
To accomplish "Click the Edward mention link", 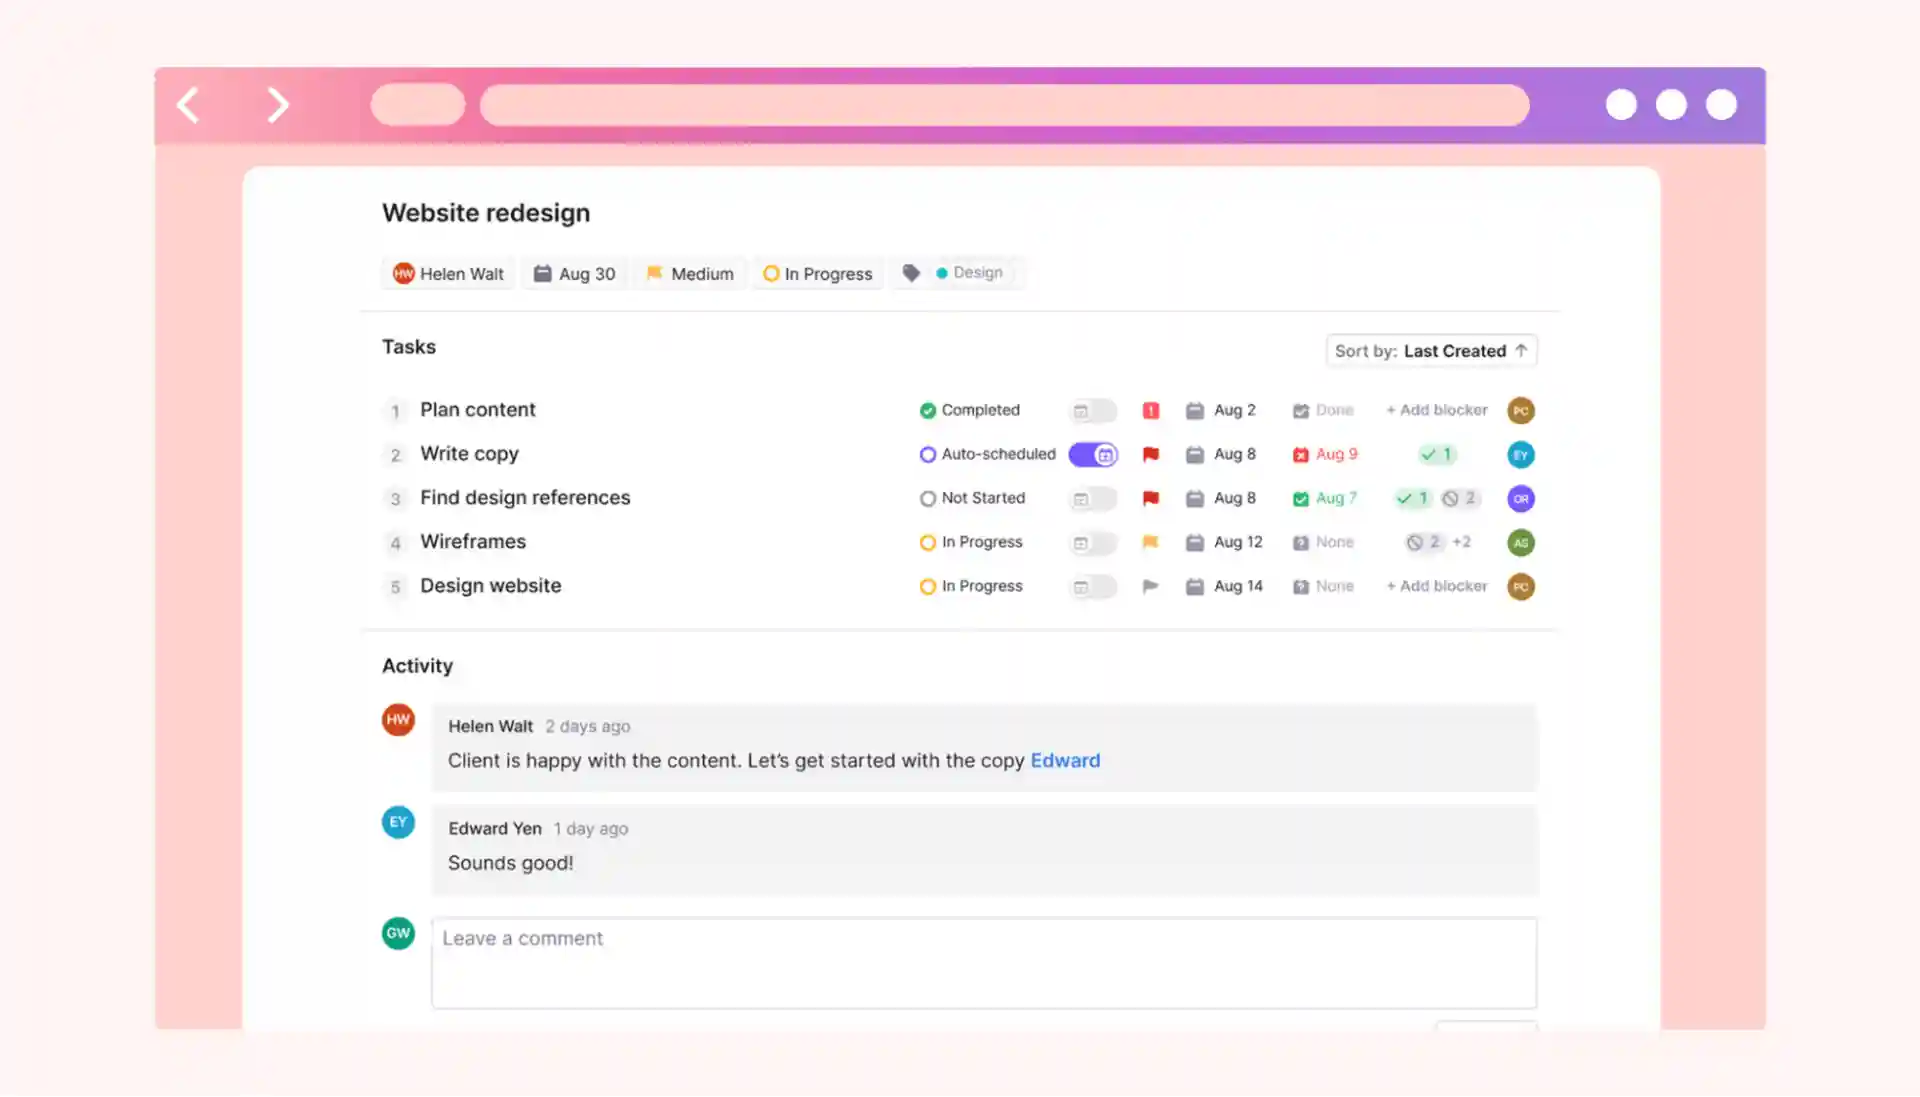I will click(1065, 761).
